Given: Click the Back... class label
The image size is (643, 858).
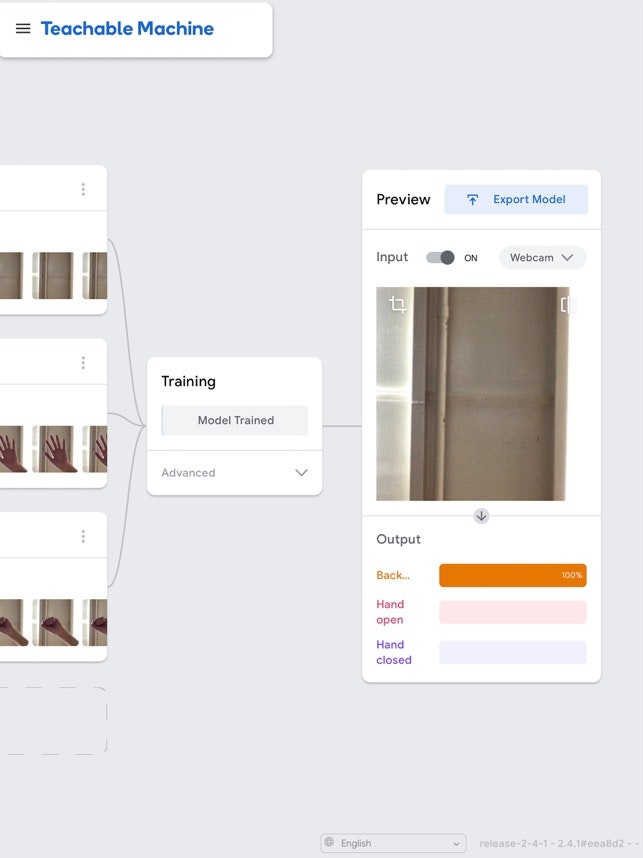Looking at the screenshot, I should click(x=393, y=575).
